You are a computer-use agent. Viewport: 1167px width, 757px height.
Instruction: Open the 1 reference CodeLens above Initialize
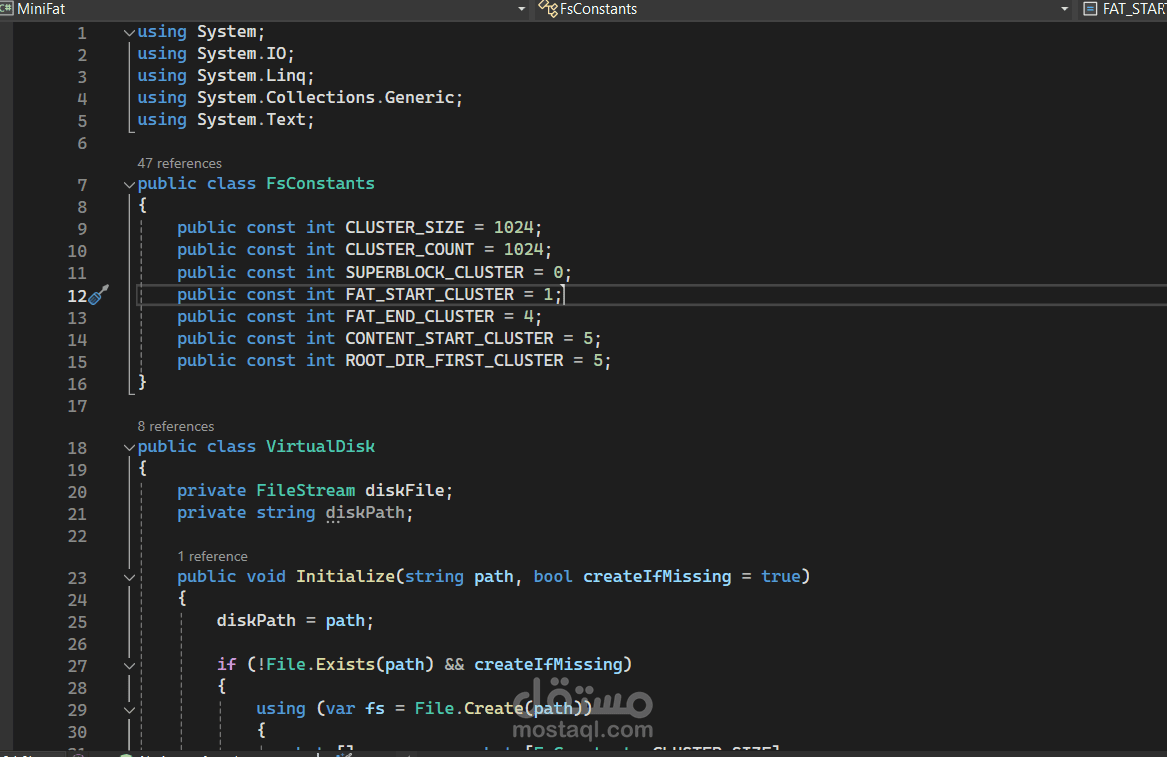212,556
